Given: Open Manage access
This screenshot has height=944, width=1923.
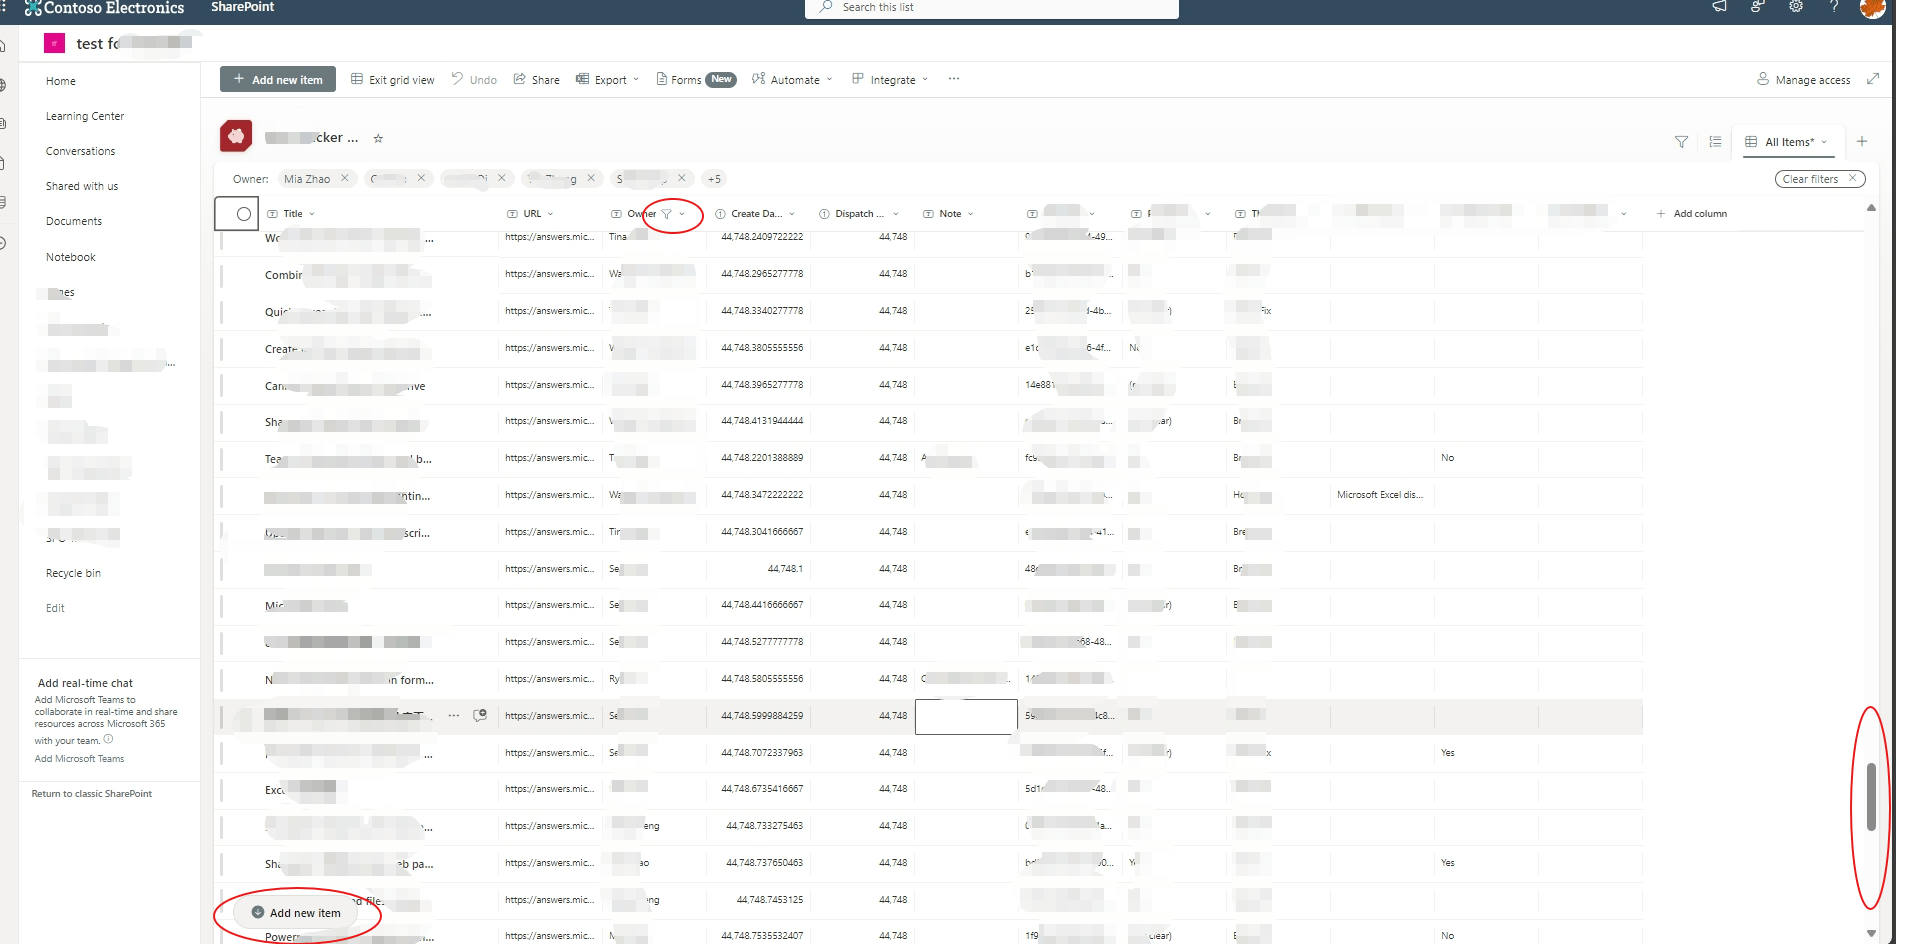Looking at the screenshot, I should pyautogui.click(x=1804, y=80).
